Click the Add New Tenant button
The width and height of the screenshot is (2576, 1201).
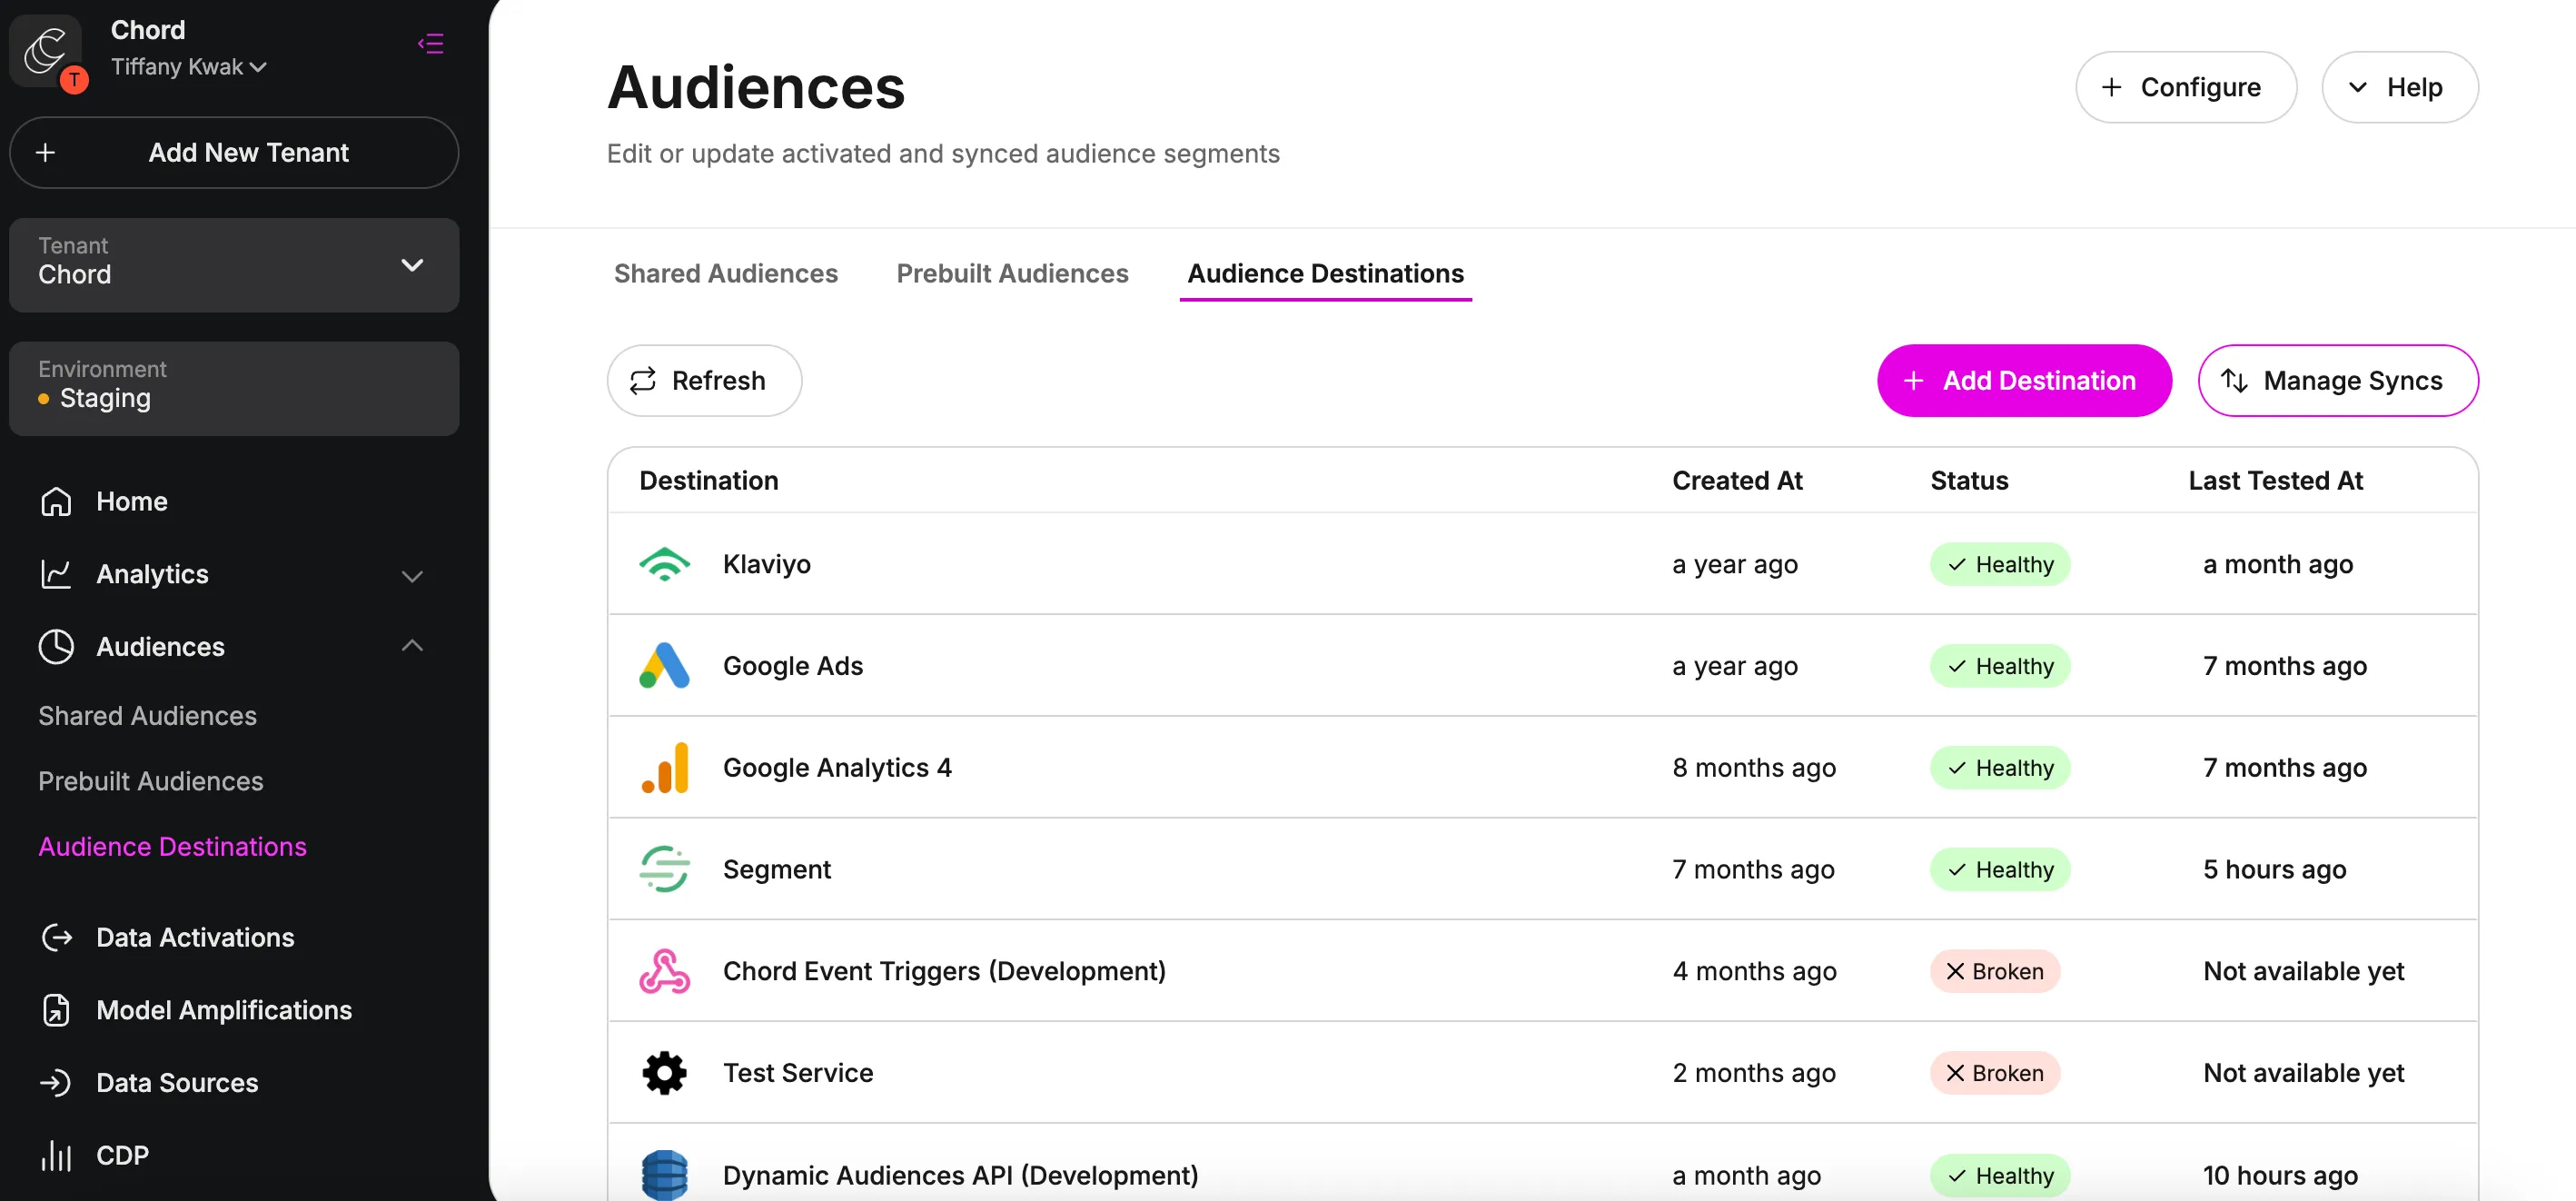pyautogui.click(x=234, y=153)
